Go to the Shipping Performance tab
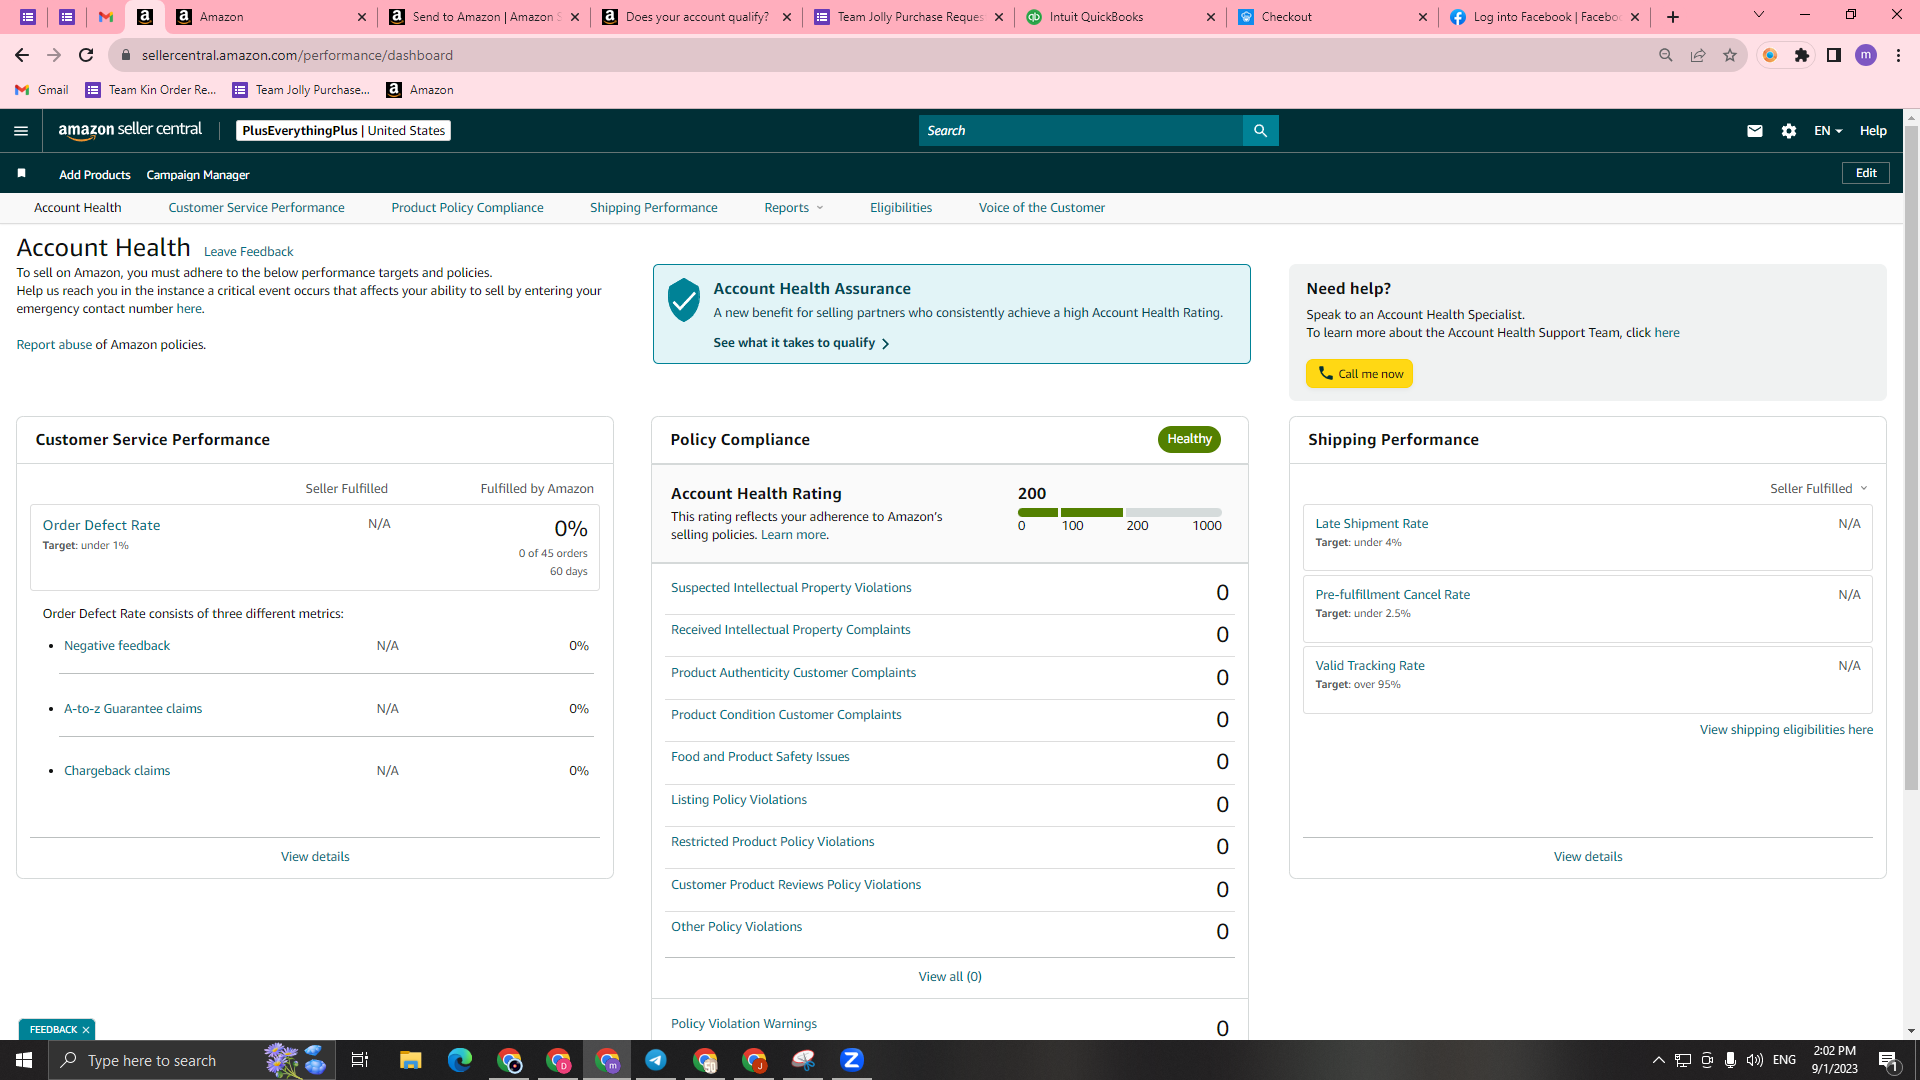Screen dimensions: 1920x1080 pyautogui.click(x=654, y=208)
